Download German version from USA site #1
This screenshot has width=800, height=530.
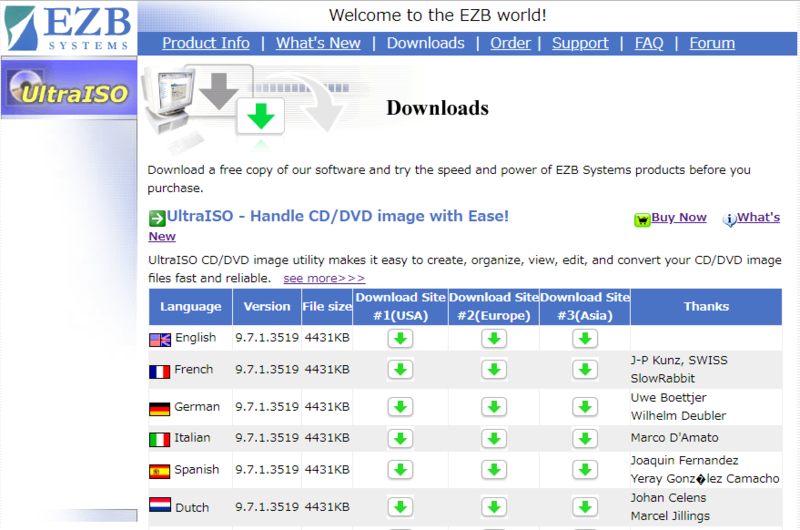click(x=400, y=407)
